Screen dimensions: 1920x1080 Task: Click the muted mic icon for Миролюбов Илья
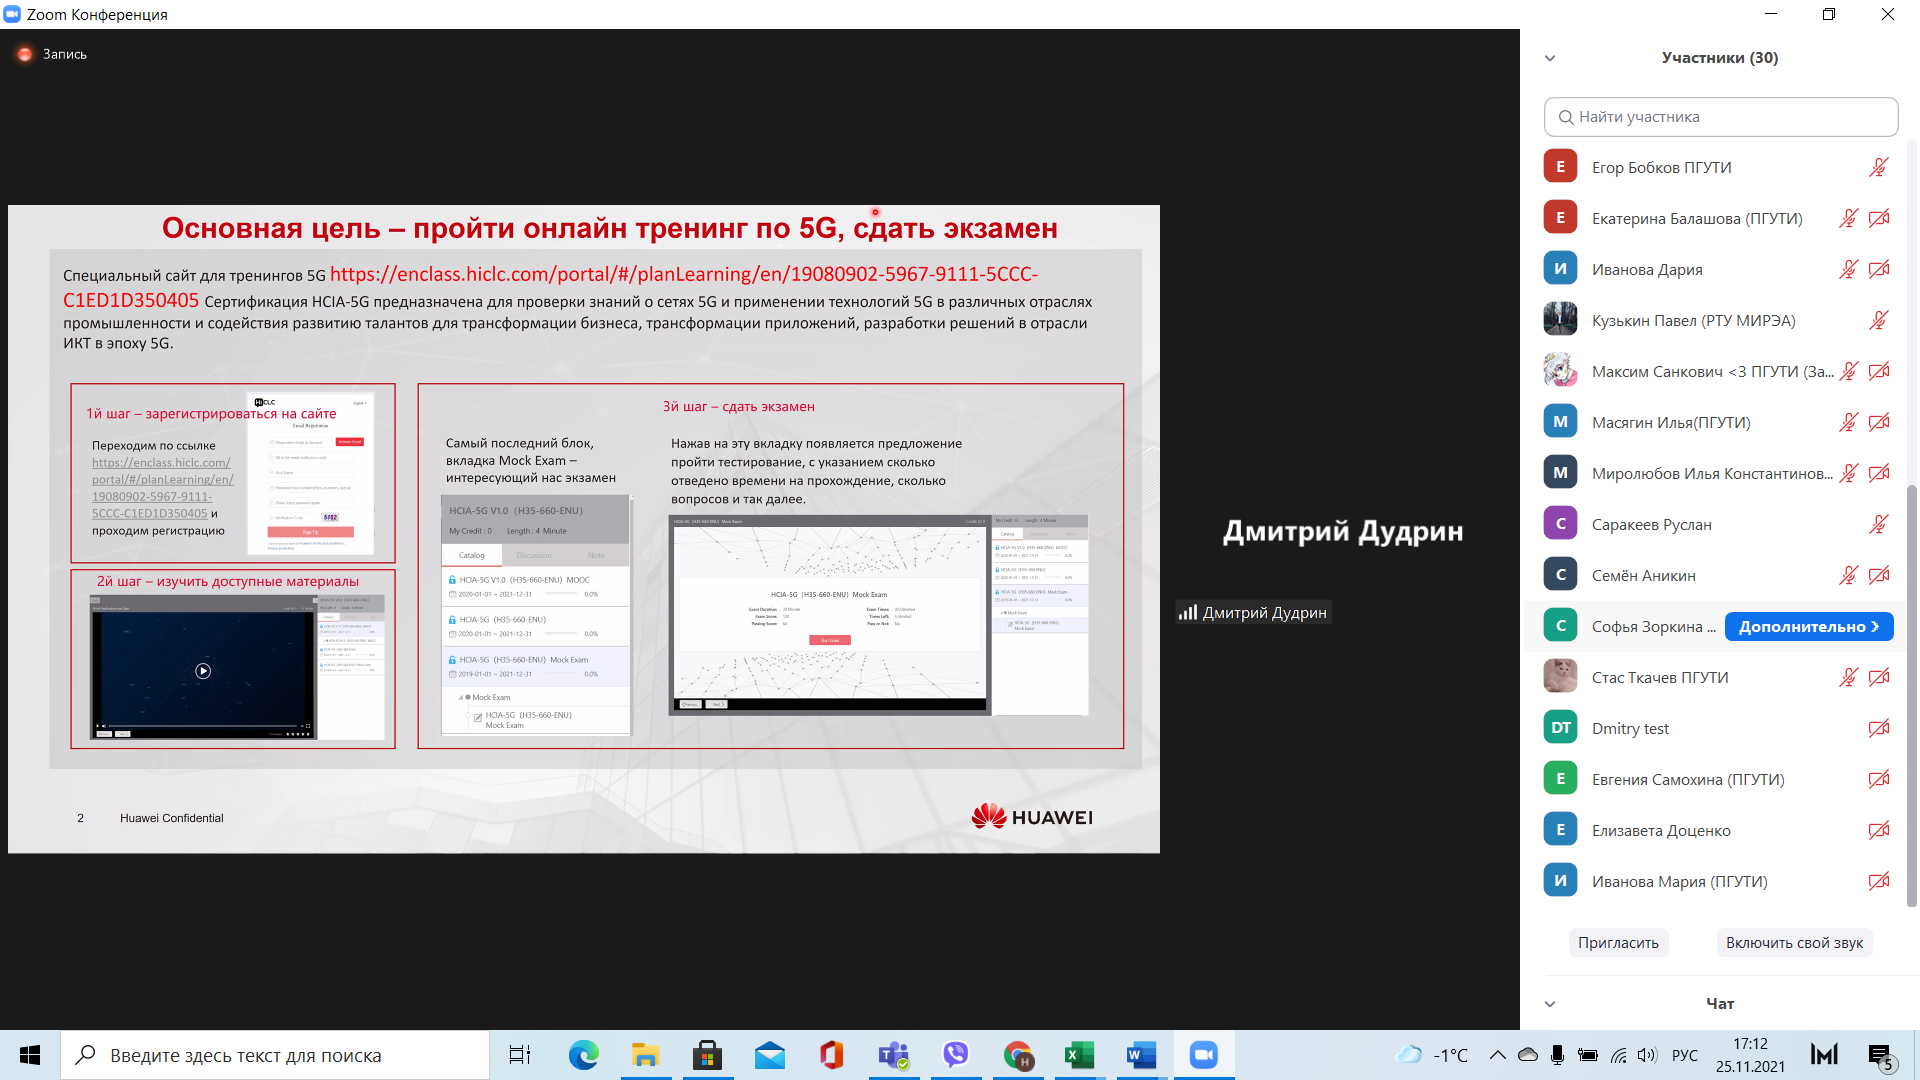(1849, 473)
